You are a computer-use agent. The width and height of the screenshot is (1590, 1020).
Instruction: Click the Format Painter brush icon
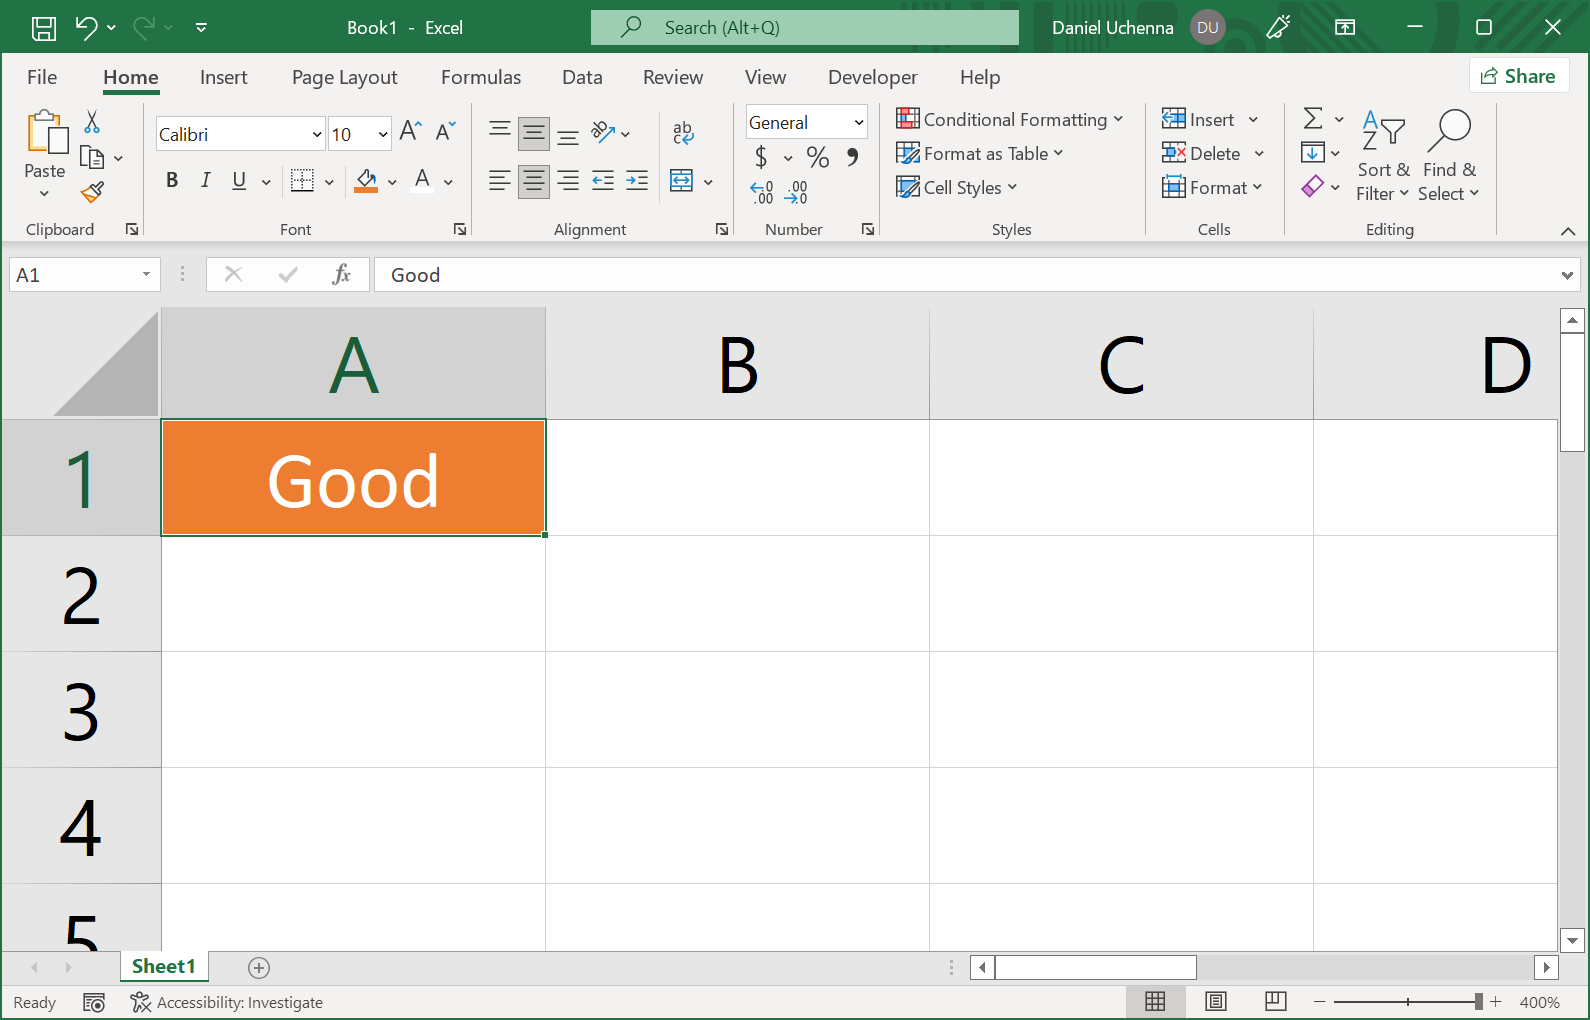coord(93,191)
